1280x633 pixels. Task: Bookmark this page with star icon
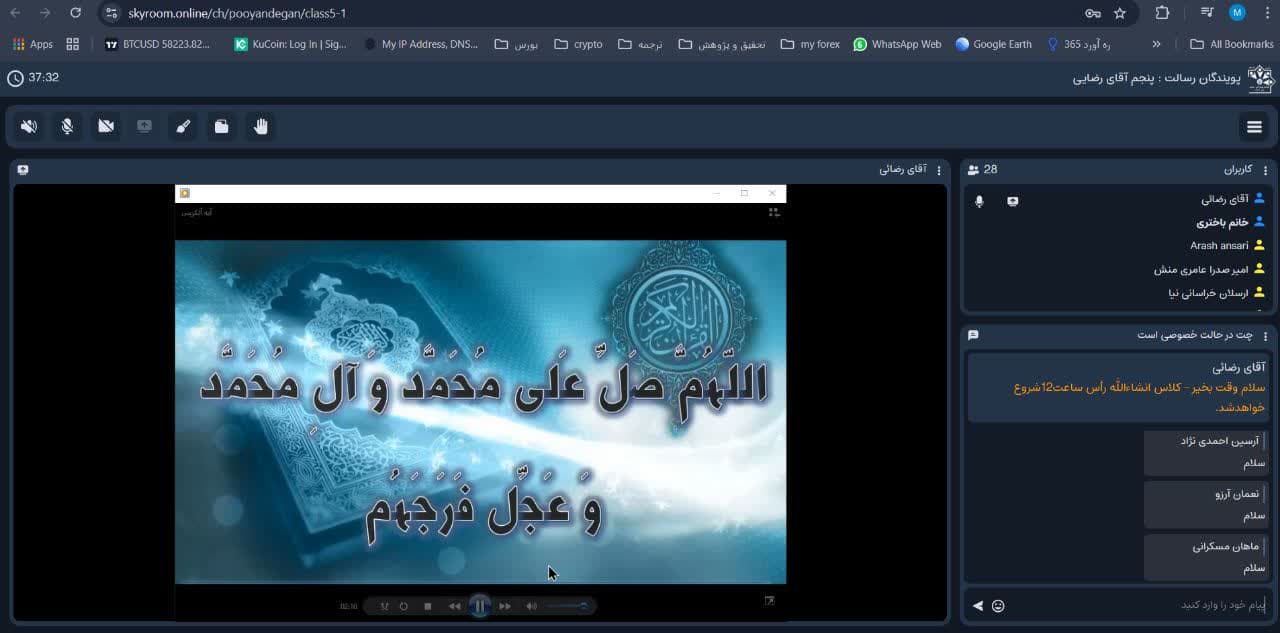pyautogui.click(x=1120, y=13)
